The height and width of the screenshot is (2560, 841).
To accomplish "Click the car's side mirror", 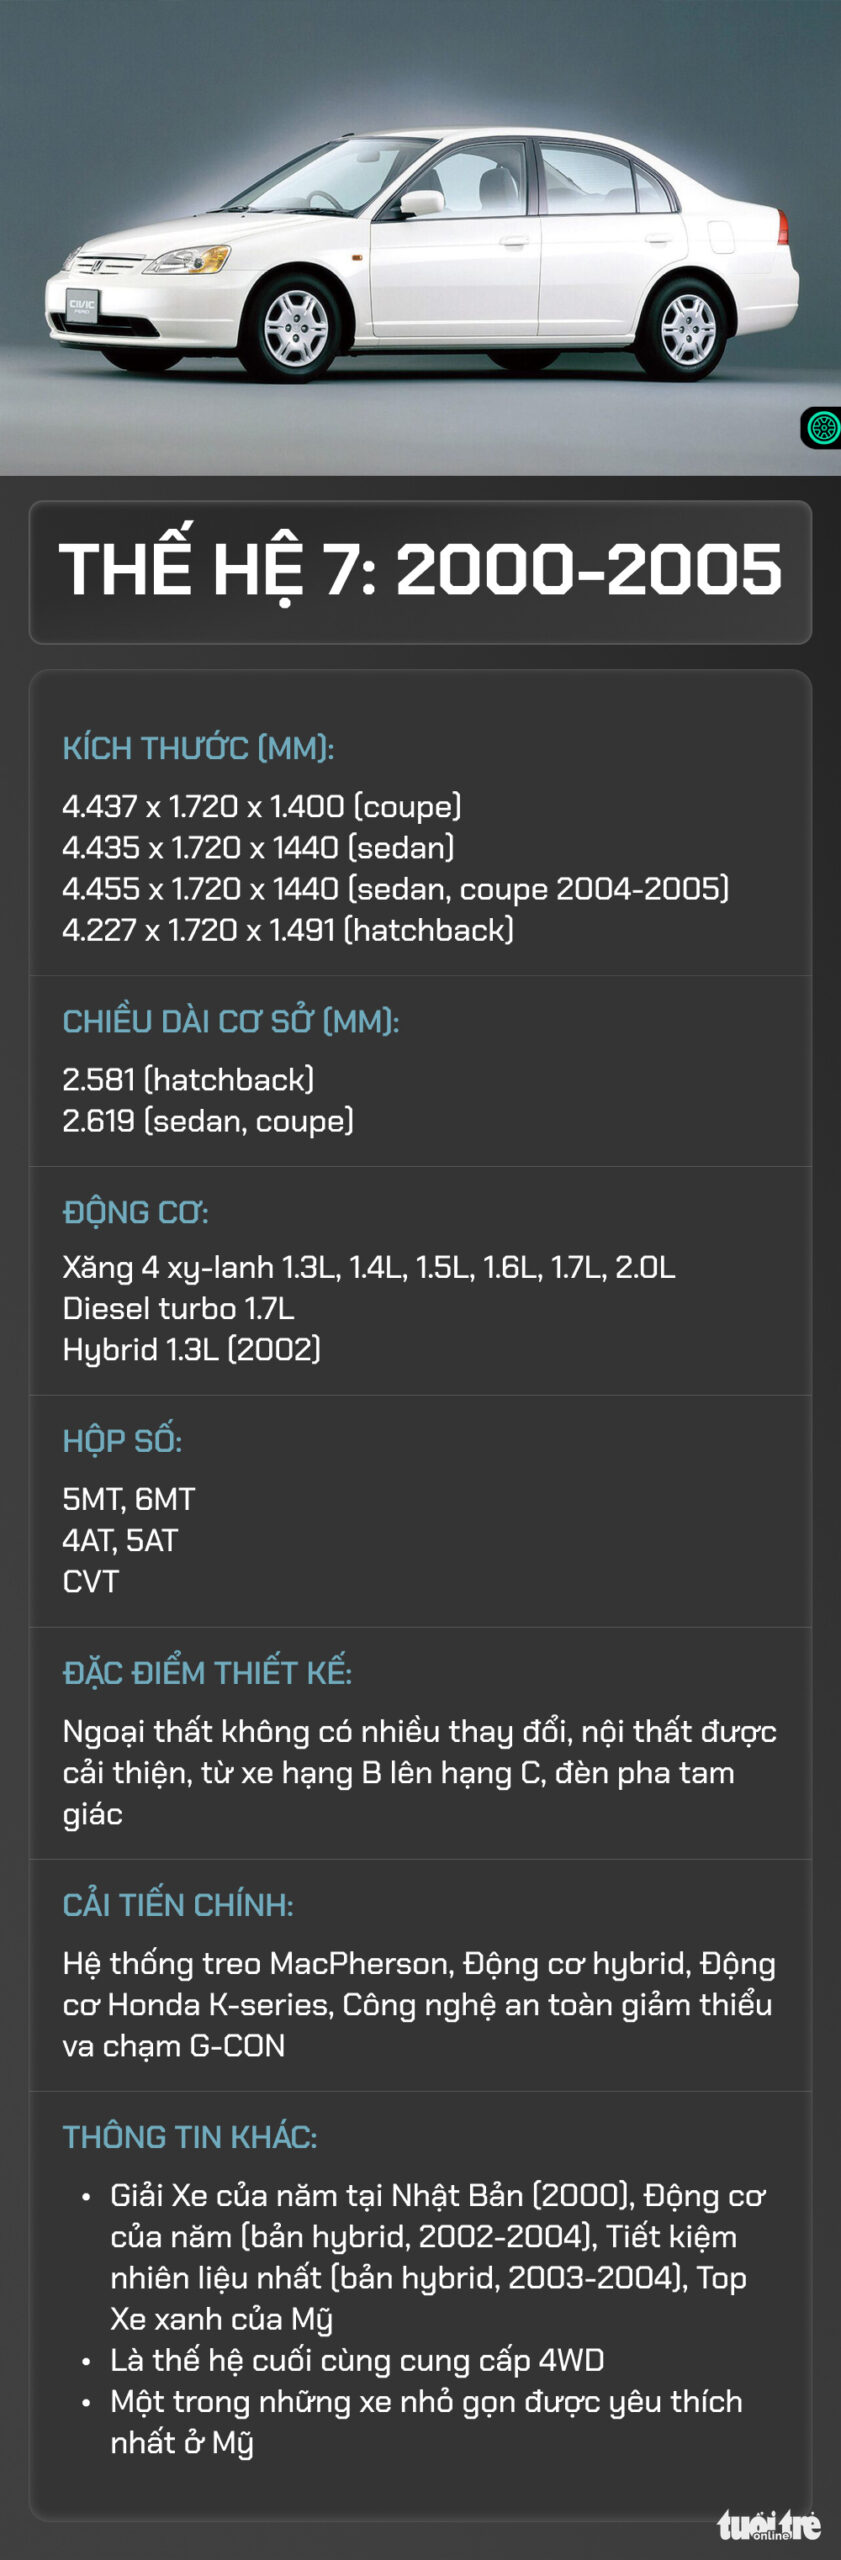I will point(420,203).
